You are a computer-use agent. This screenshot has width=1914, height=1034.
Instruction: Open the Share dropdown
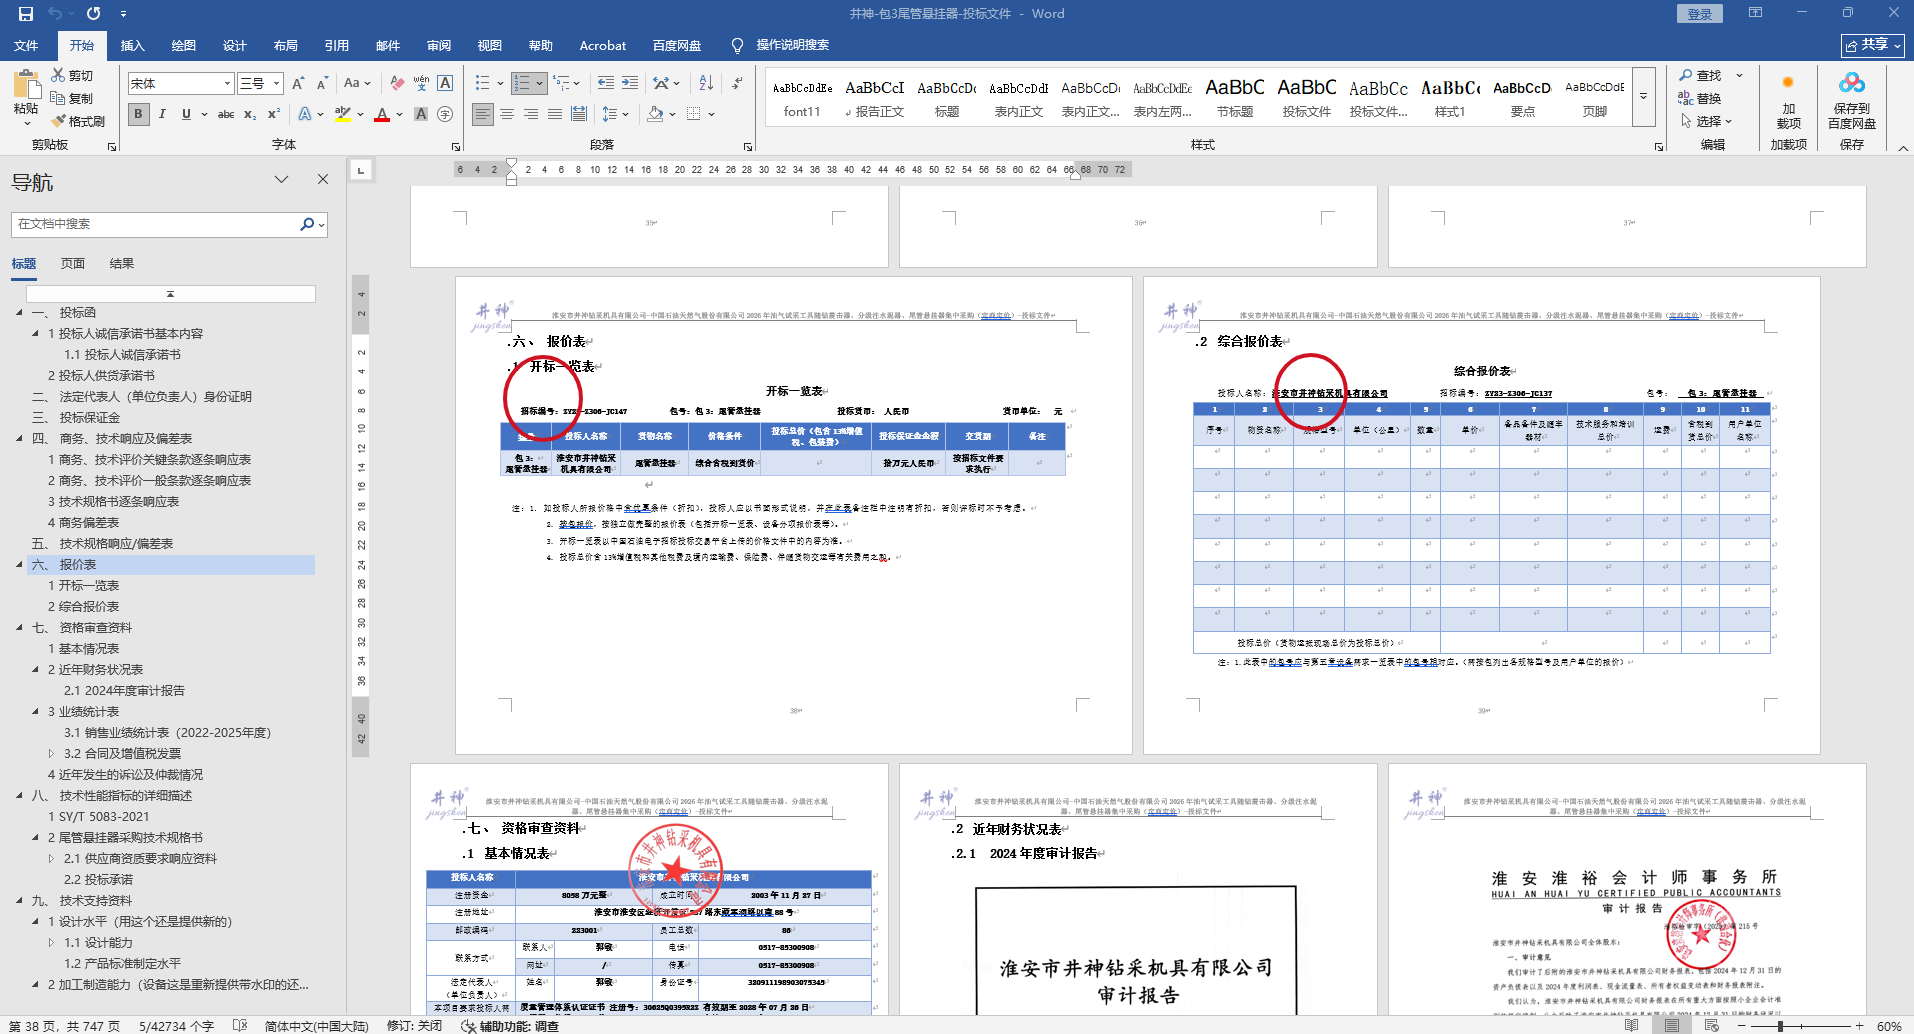(1873, 45)
